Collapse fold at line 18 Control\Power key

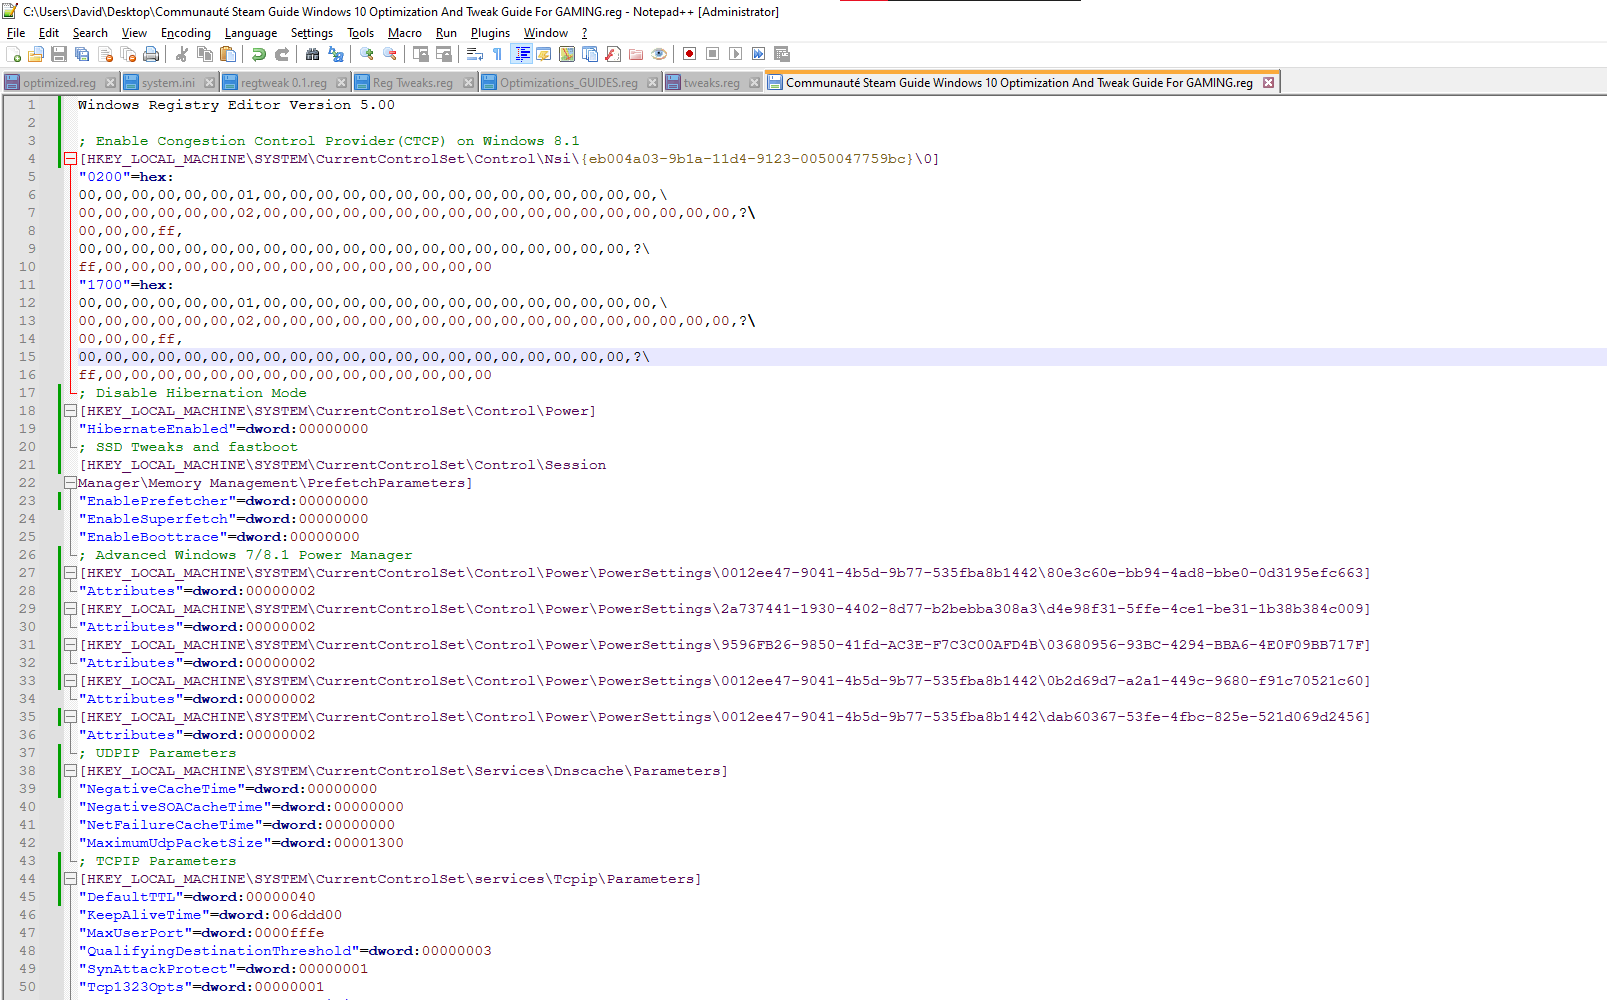[x=70, y=411]
